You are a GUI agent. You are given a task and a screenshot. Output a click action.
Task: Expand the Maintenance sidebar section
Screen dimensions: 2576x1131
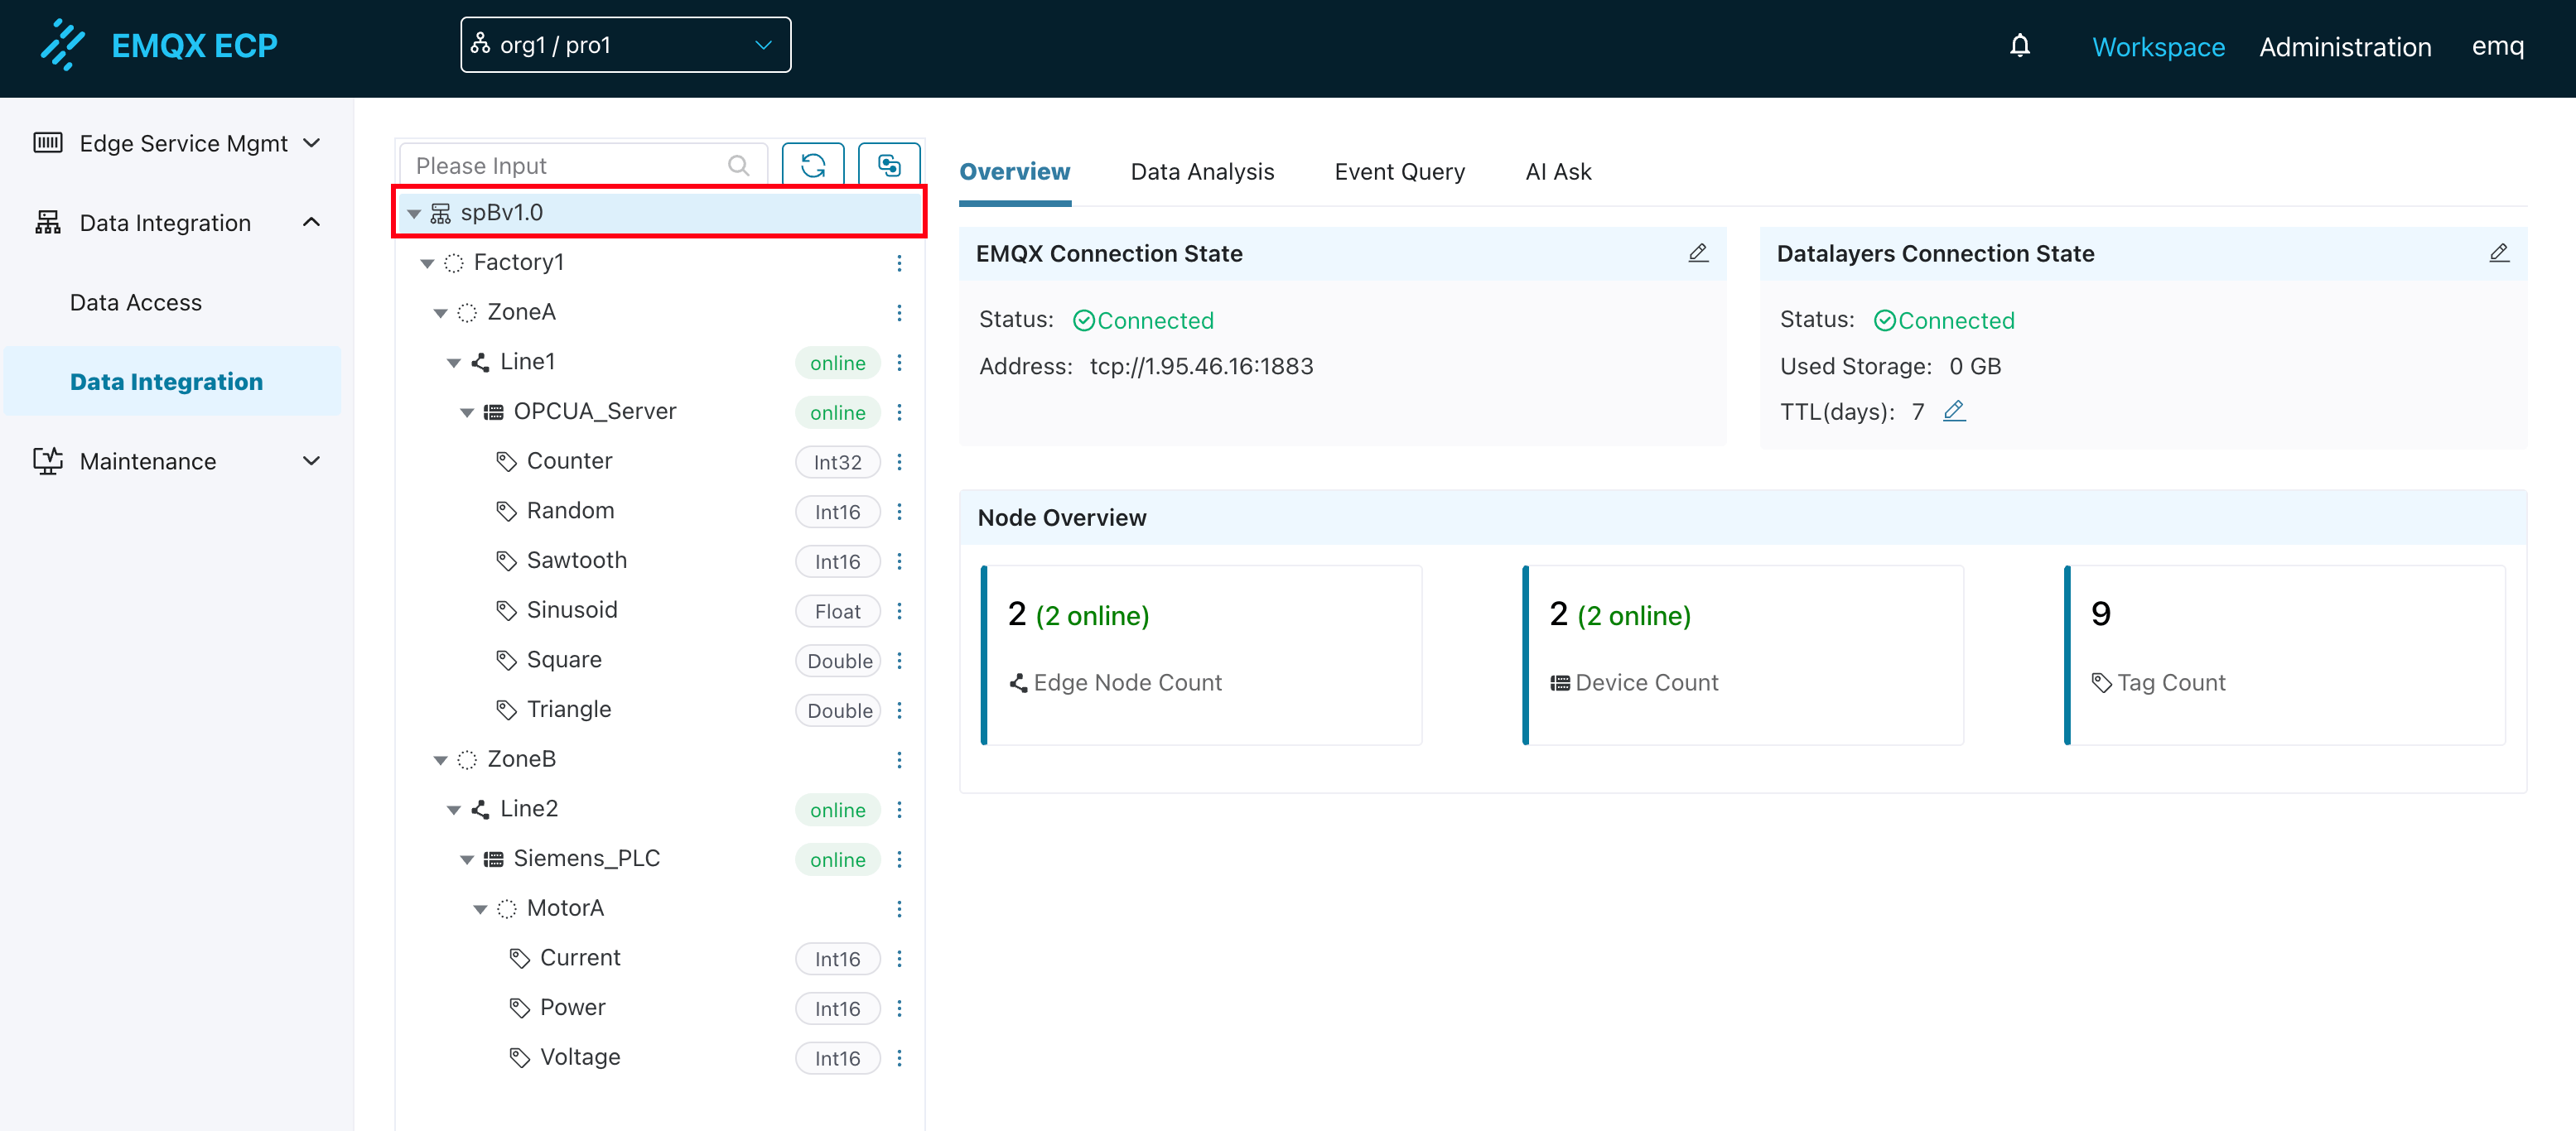pos(177,461)
